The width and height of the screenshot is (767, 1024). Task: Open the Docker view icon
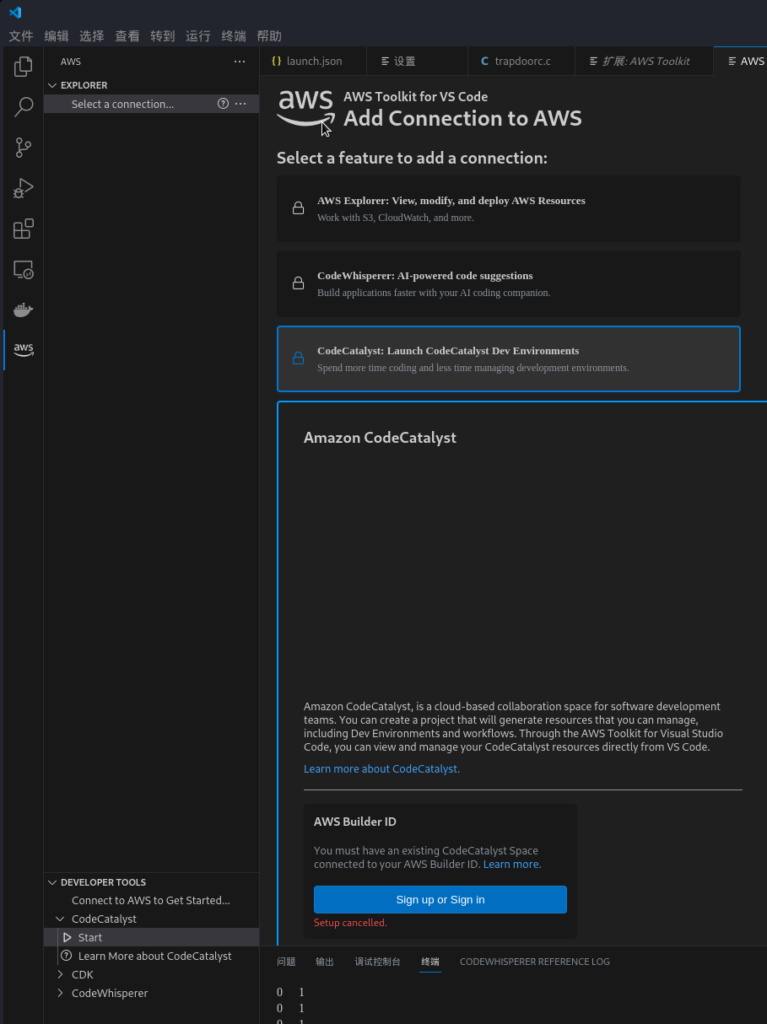coord(23,310)
